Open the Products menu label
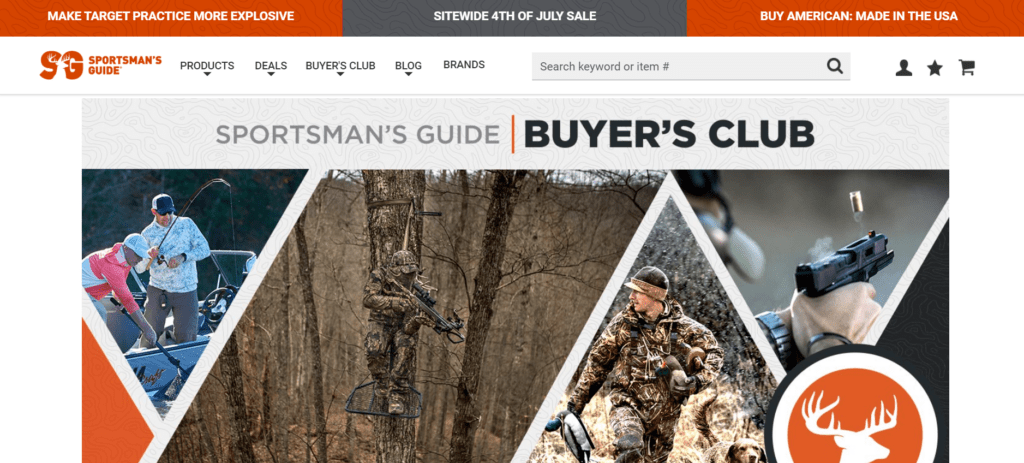1024x463 pixels. [207, 65]
